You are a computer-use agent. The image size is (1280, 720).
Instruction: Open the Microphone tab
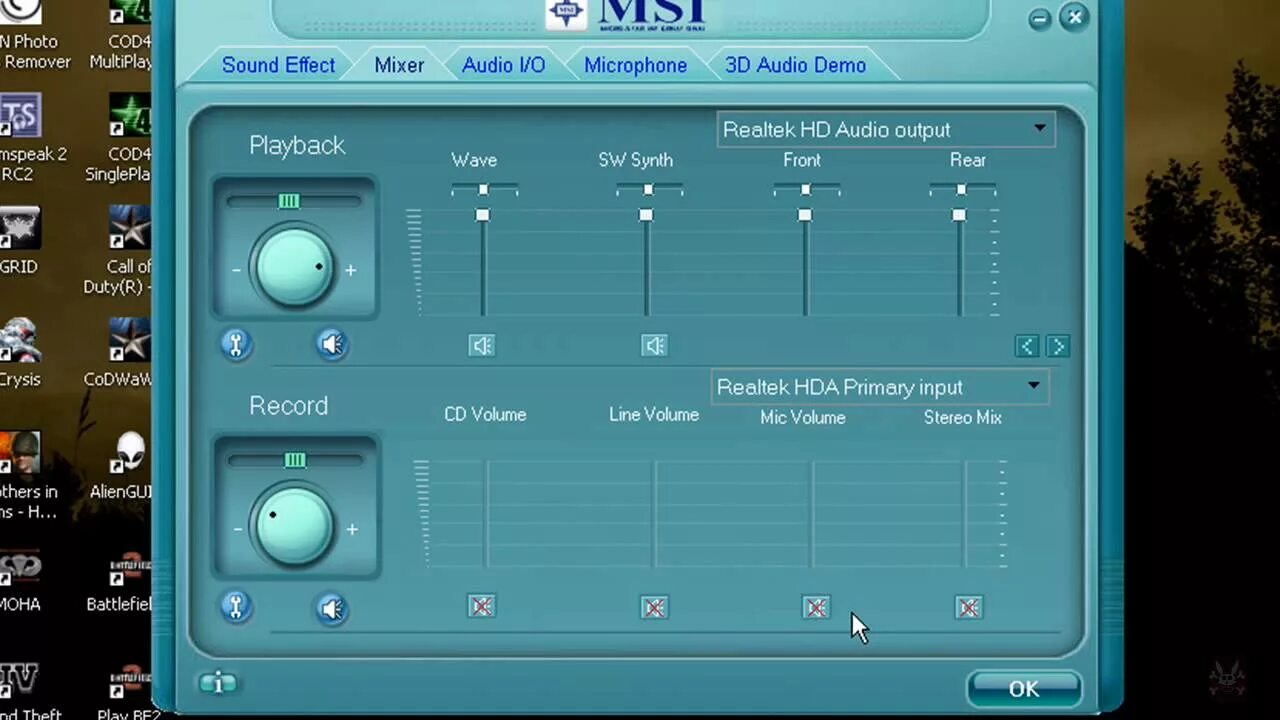coord(635,65)
